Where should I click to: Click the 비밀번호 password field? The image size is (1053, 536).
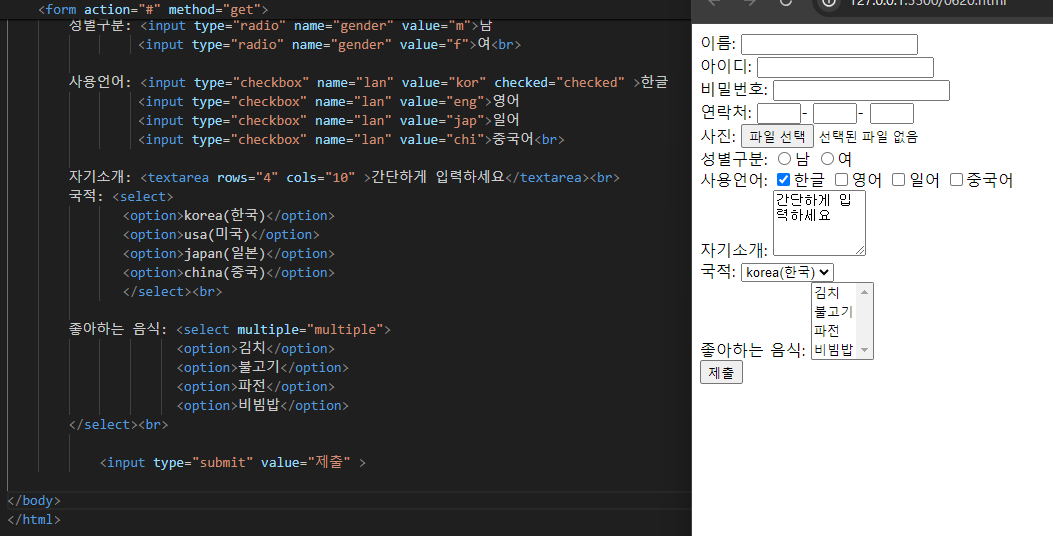(861, 90)
